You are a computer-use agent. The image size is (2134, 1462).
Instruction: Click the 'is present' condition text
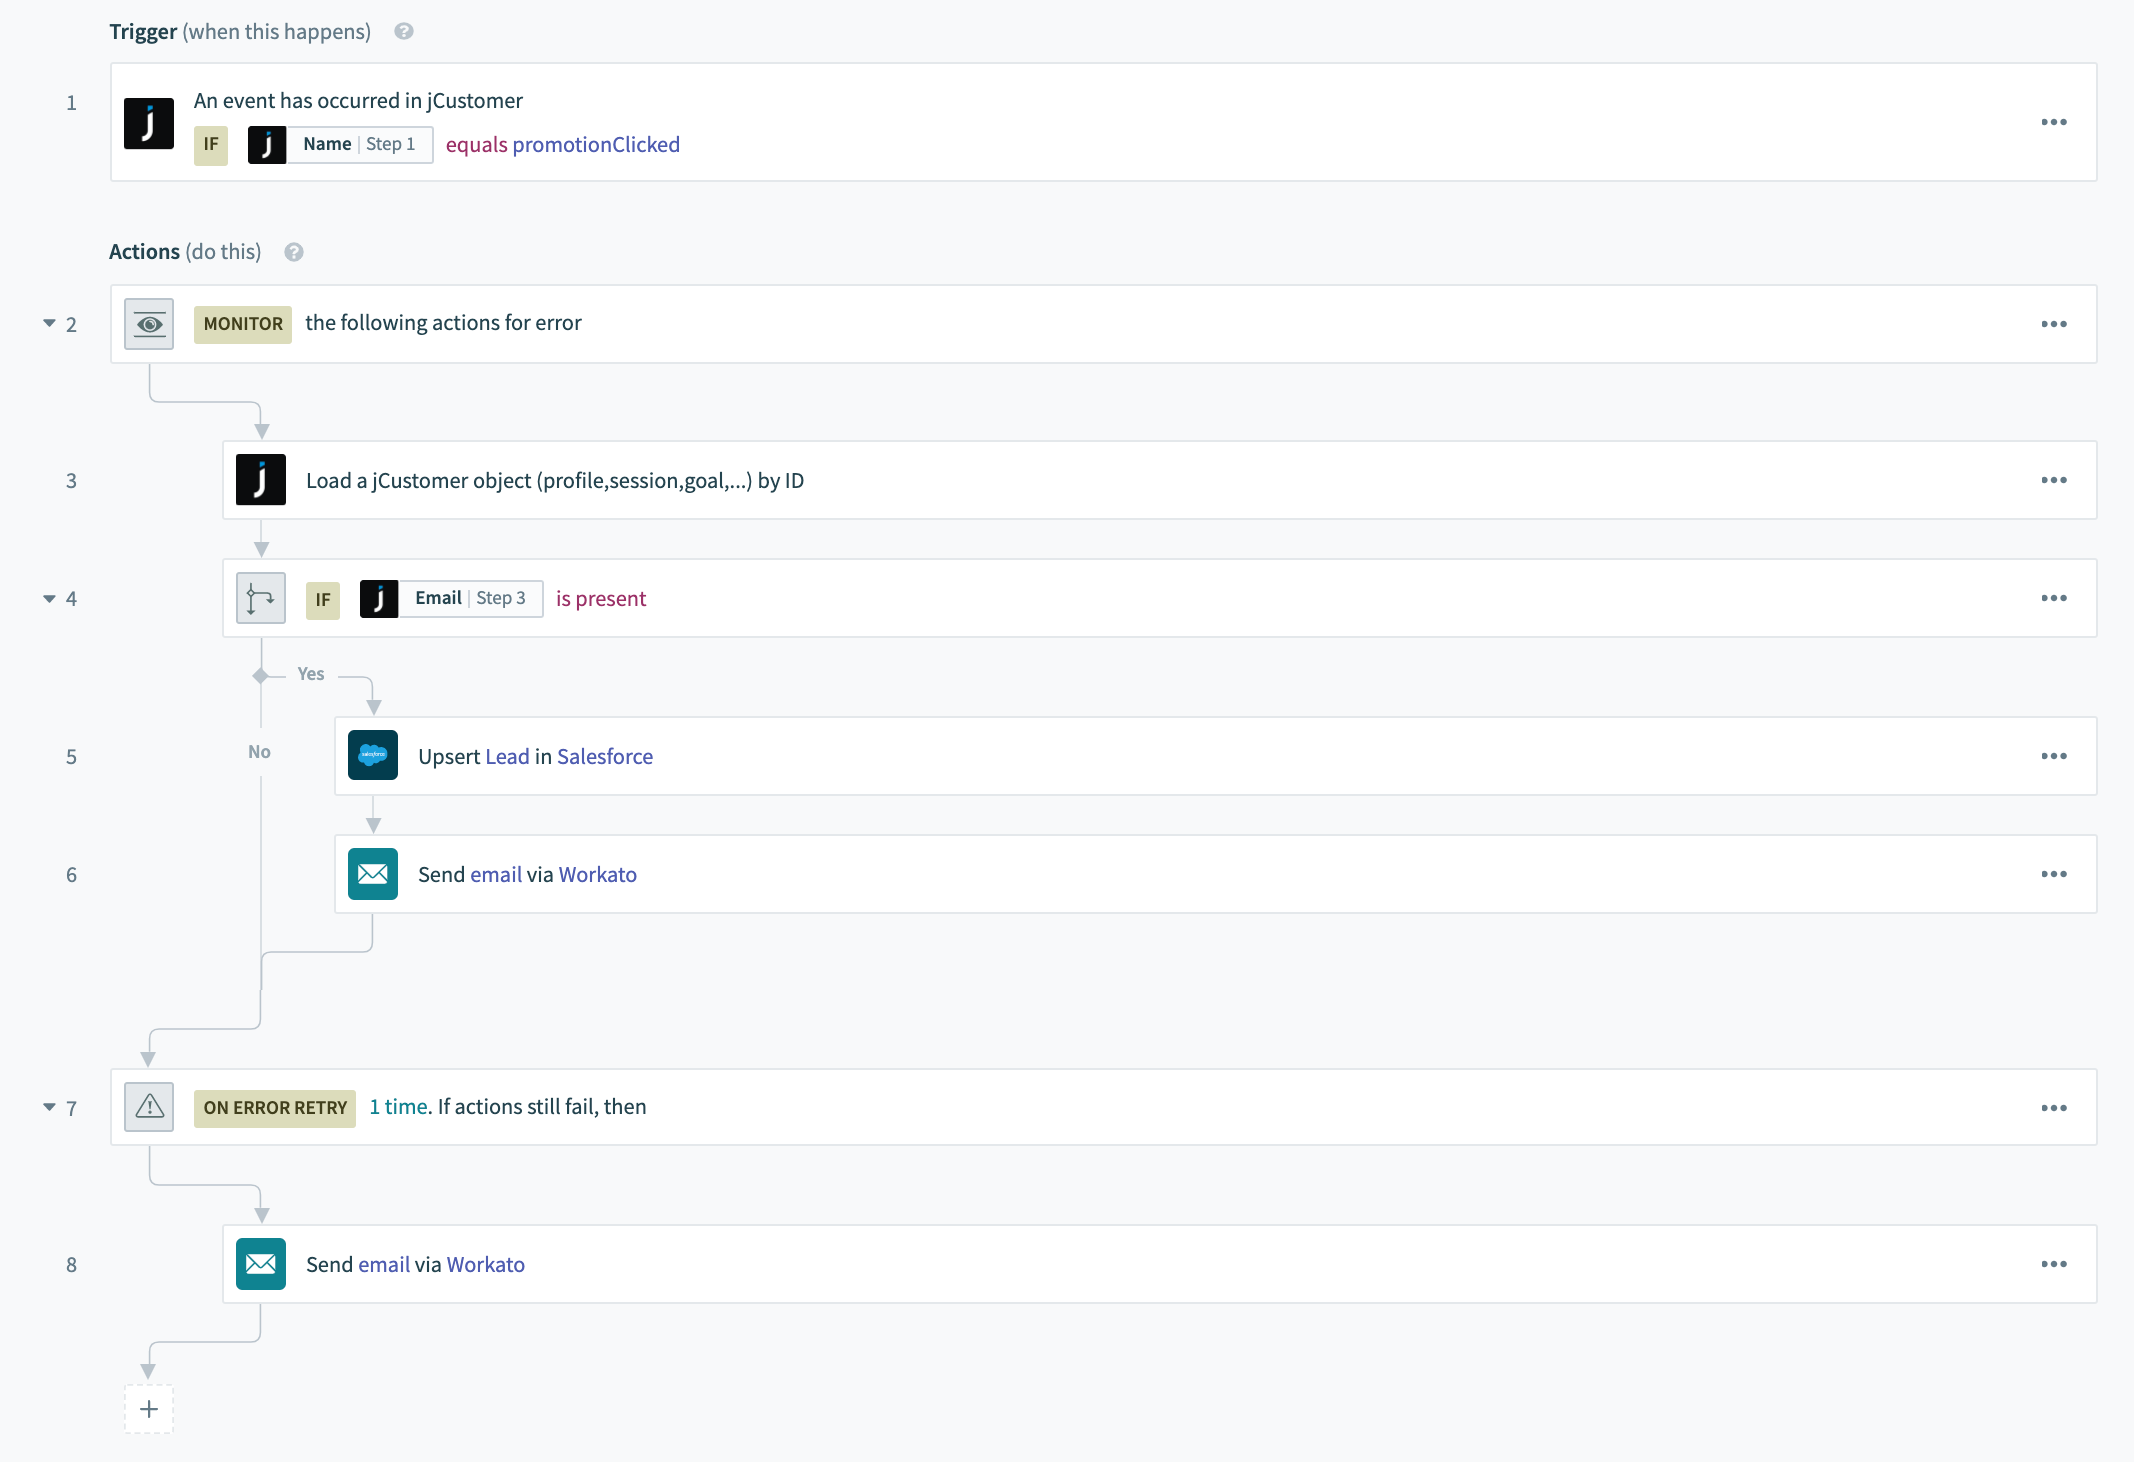tap(601, 599)
